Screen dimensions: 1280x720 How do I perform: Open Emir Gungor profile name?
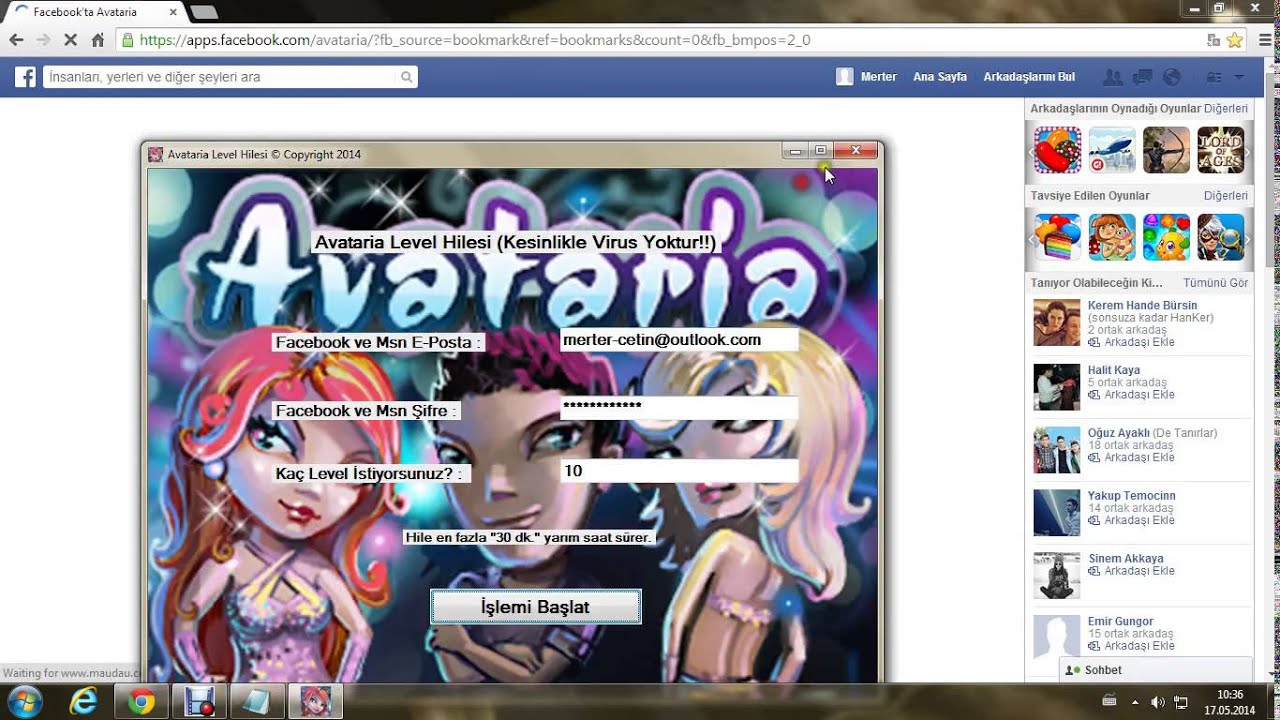pos(1121,621)
